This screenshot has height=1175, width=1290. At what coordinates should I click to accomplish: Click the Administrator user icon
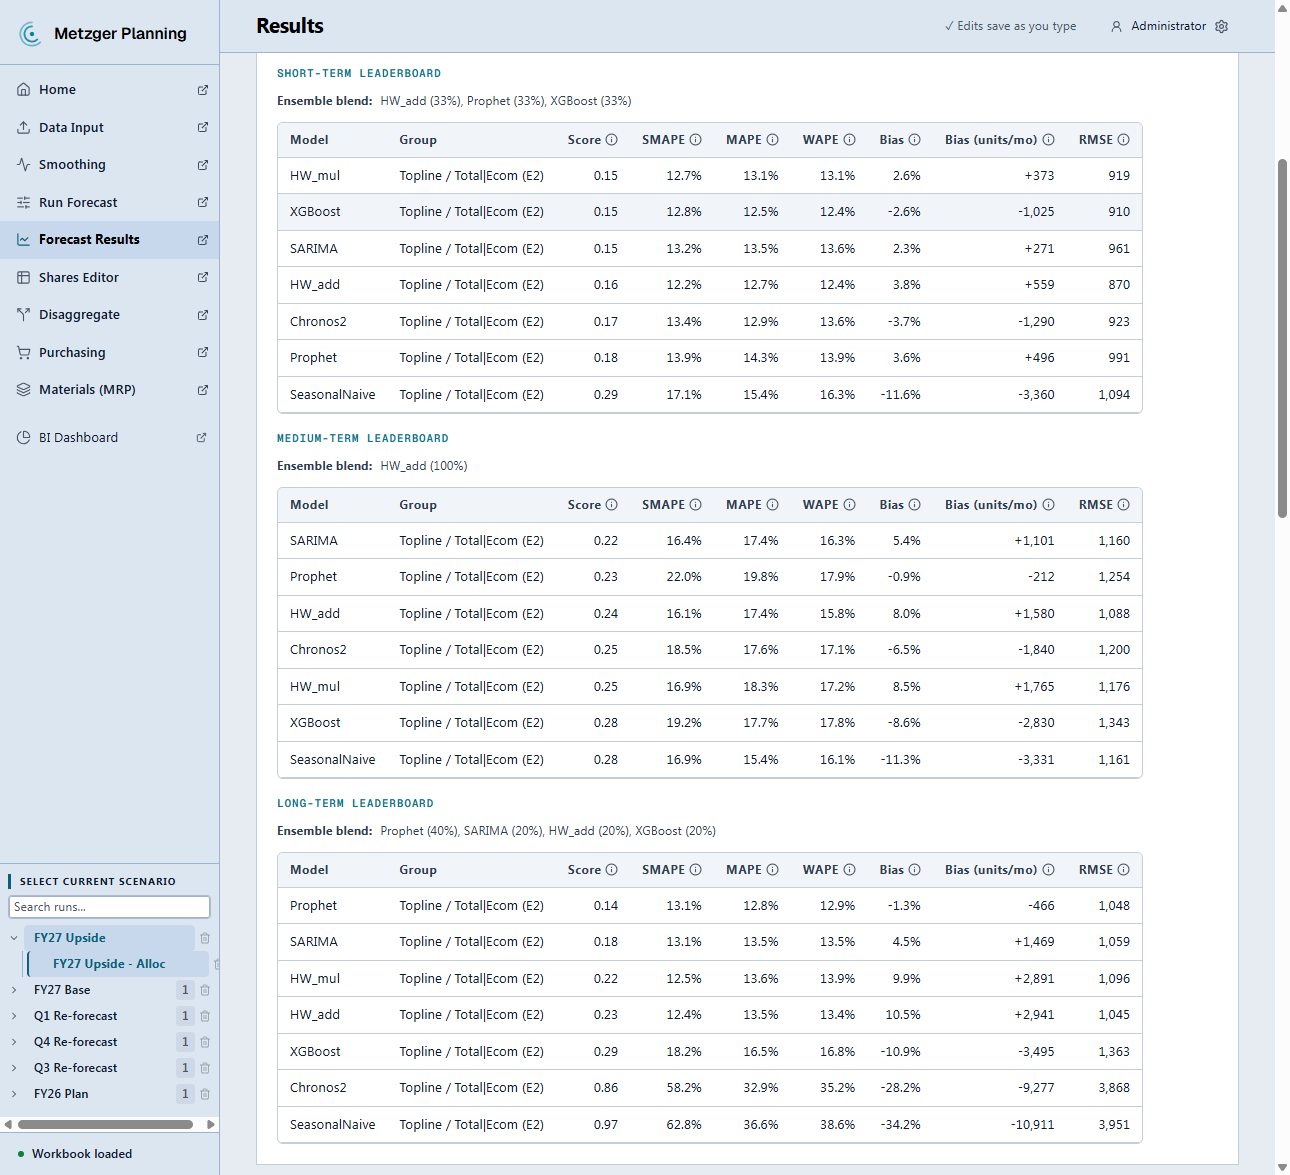pyautogui.click(x=1116, y=26)
